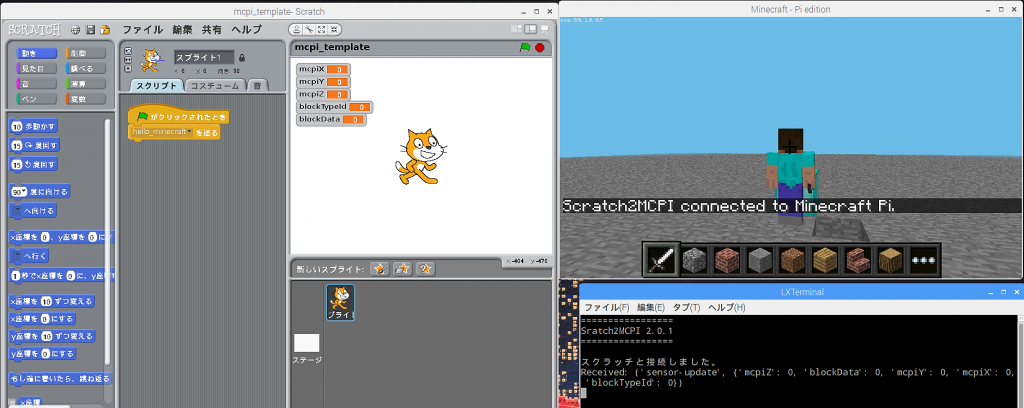Set rotation style to don't rotate
The width and height of the screenshot is (1024, 408).
[128, 67]
